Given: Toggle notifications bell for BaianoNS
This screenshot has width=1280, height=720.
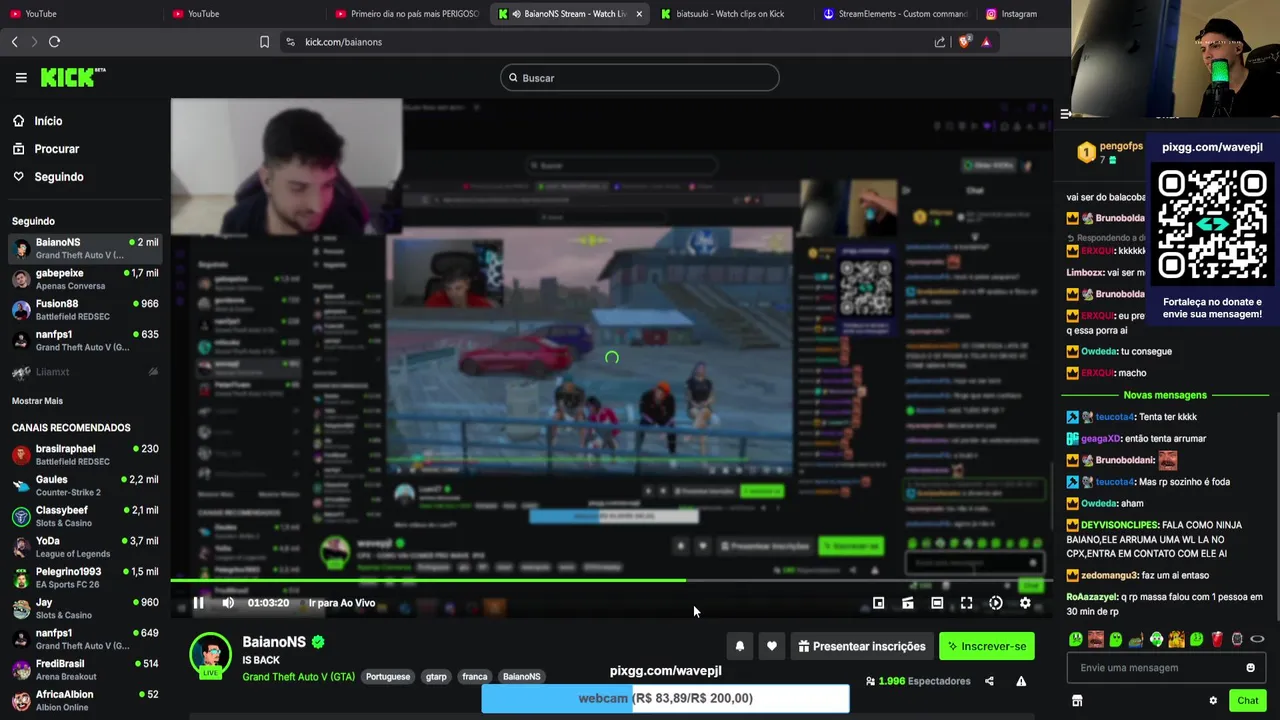Looking at the screenshot, I should coord(740,646).
